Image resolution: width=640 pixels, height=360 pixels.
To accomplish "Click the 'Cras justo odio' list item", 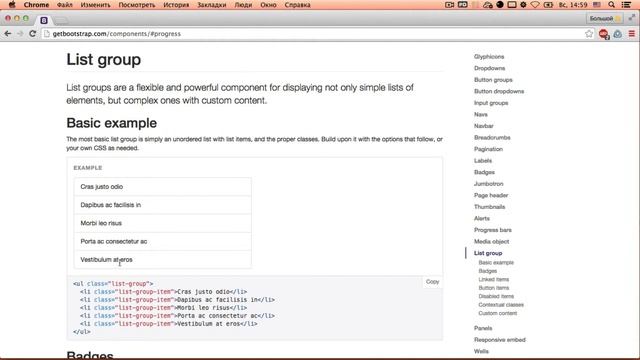I will (x=162, y=187).
